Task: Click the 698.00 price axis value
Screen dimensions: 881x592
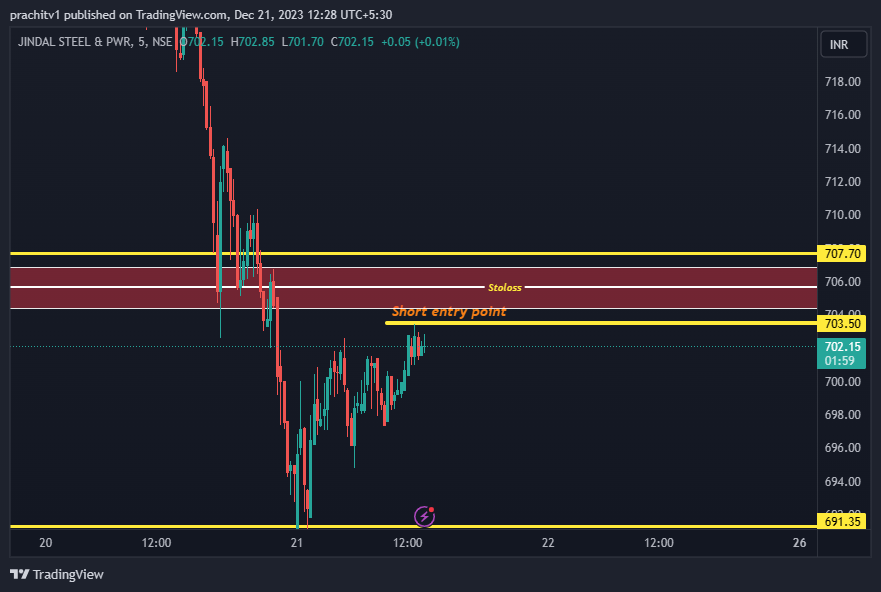Action: pos(842,415)
